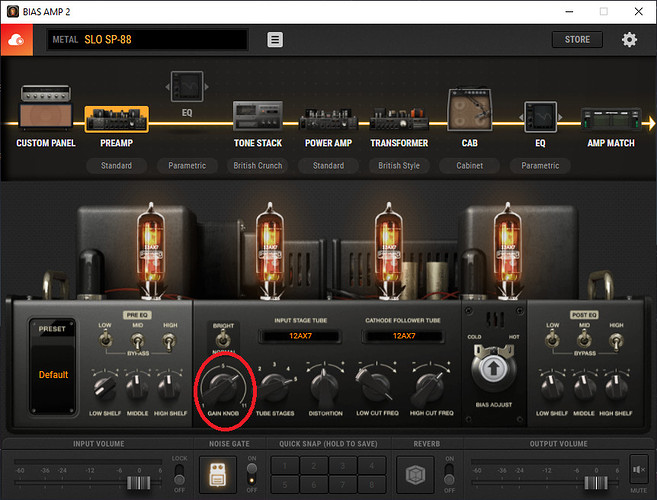Open the EQ module after Cab

541,117
